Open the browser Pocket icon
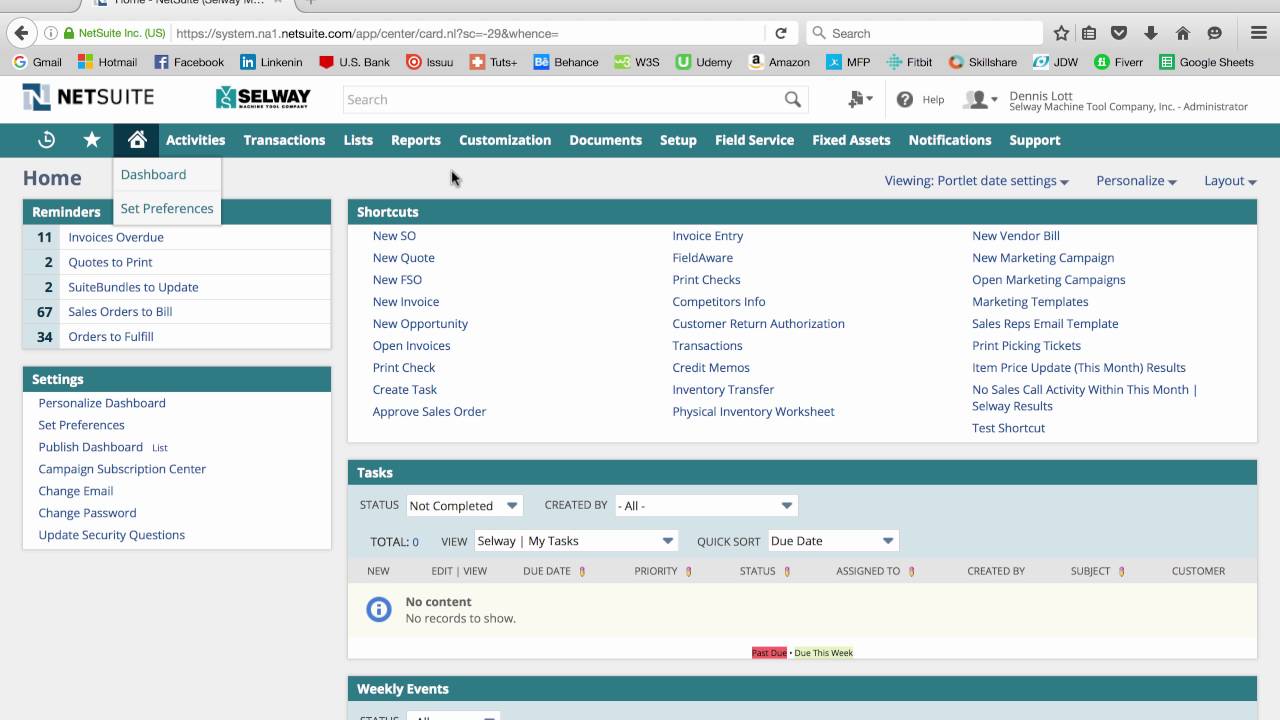 1120,33
